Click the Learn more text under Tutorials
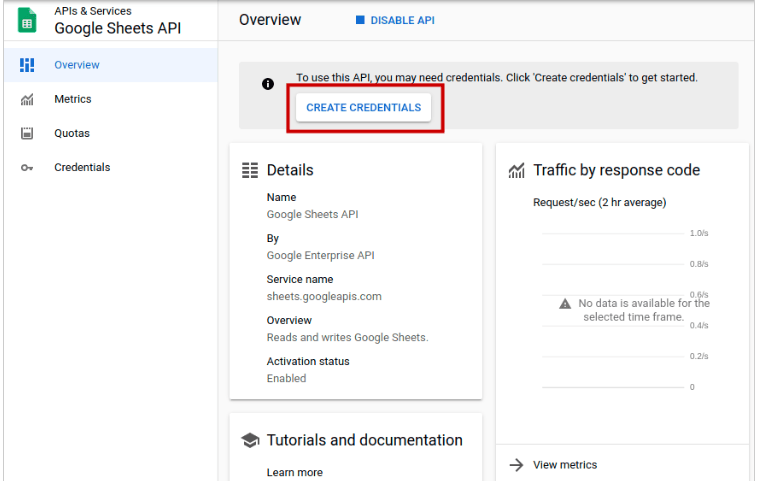Screen dimensions: 765x481 point(295,472)
